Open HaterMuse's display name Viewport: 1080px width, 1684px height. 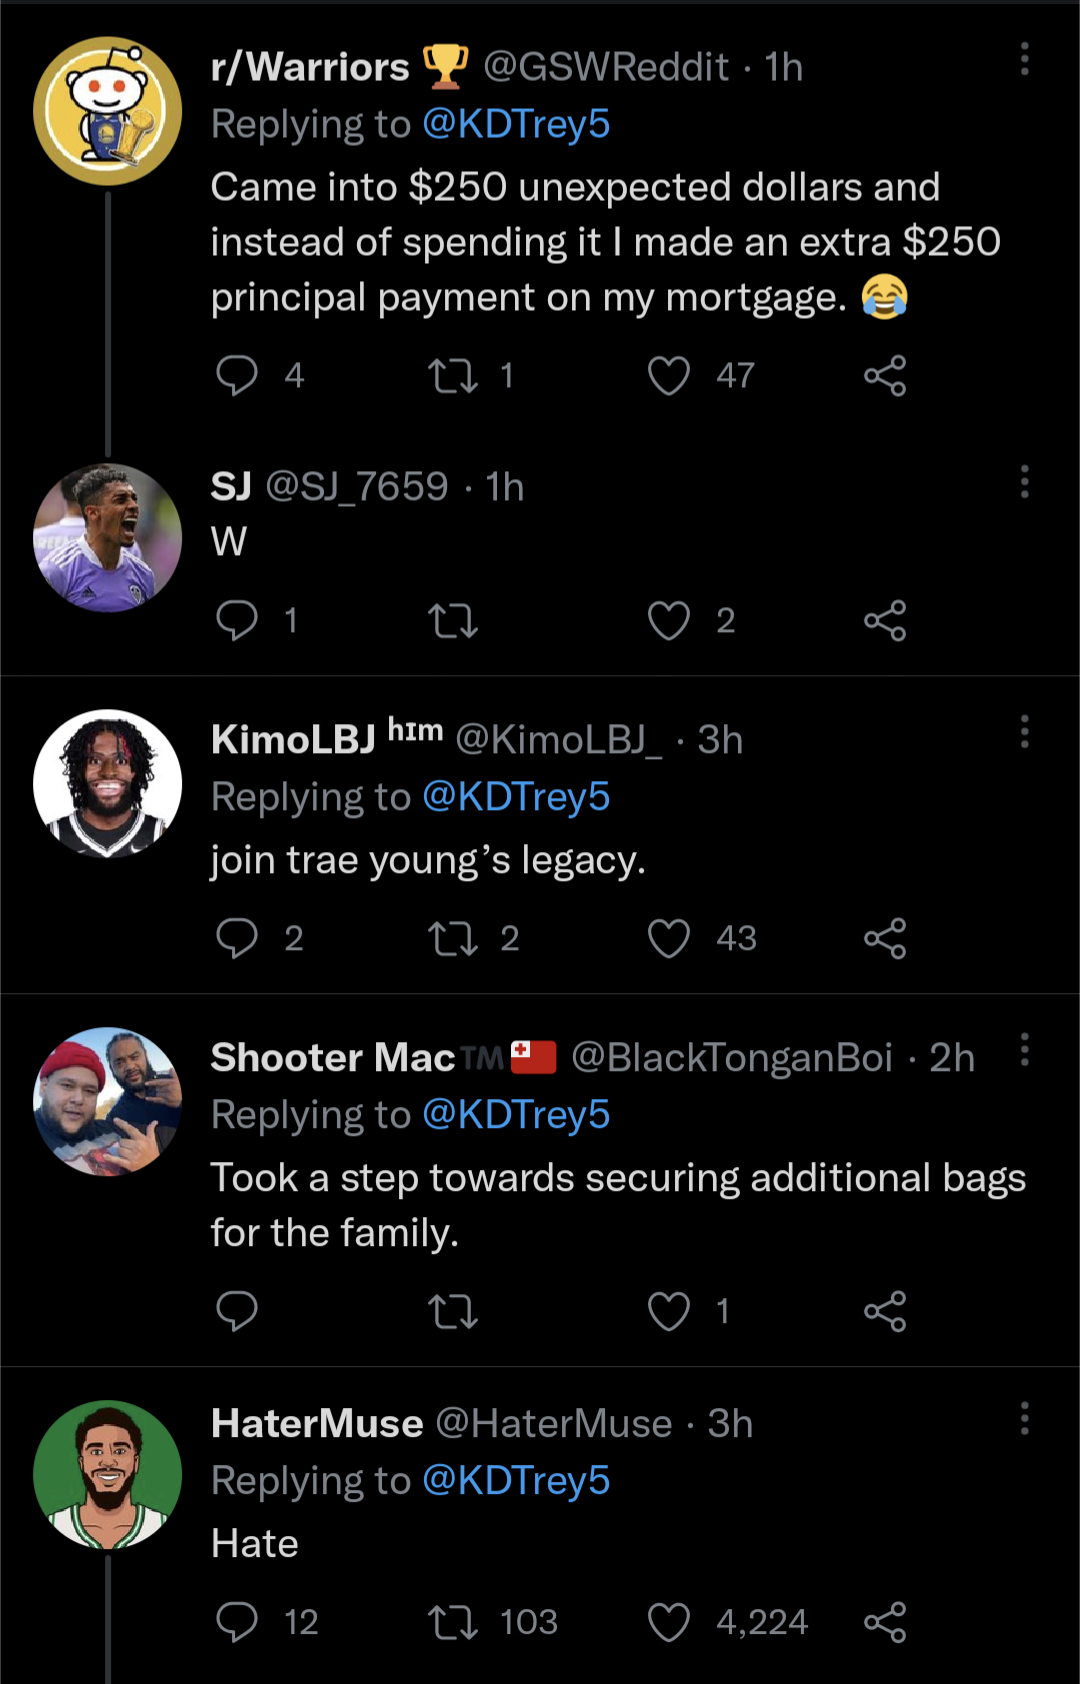tap(317, 1424)
